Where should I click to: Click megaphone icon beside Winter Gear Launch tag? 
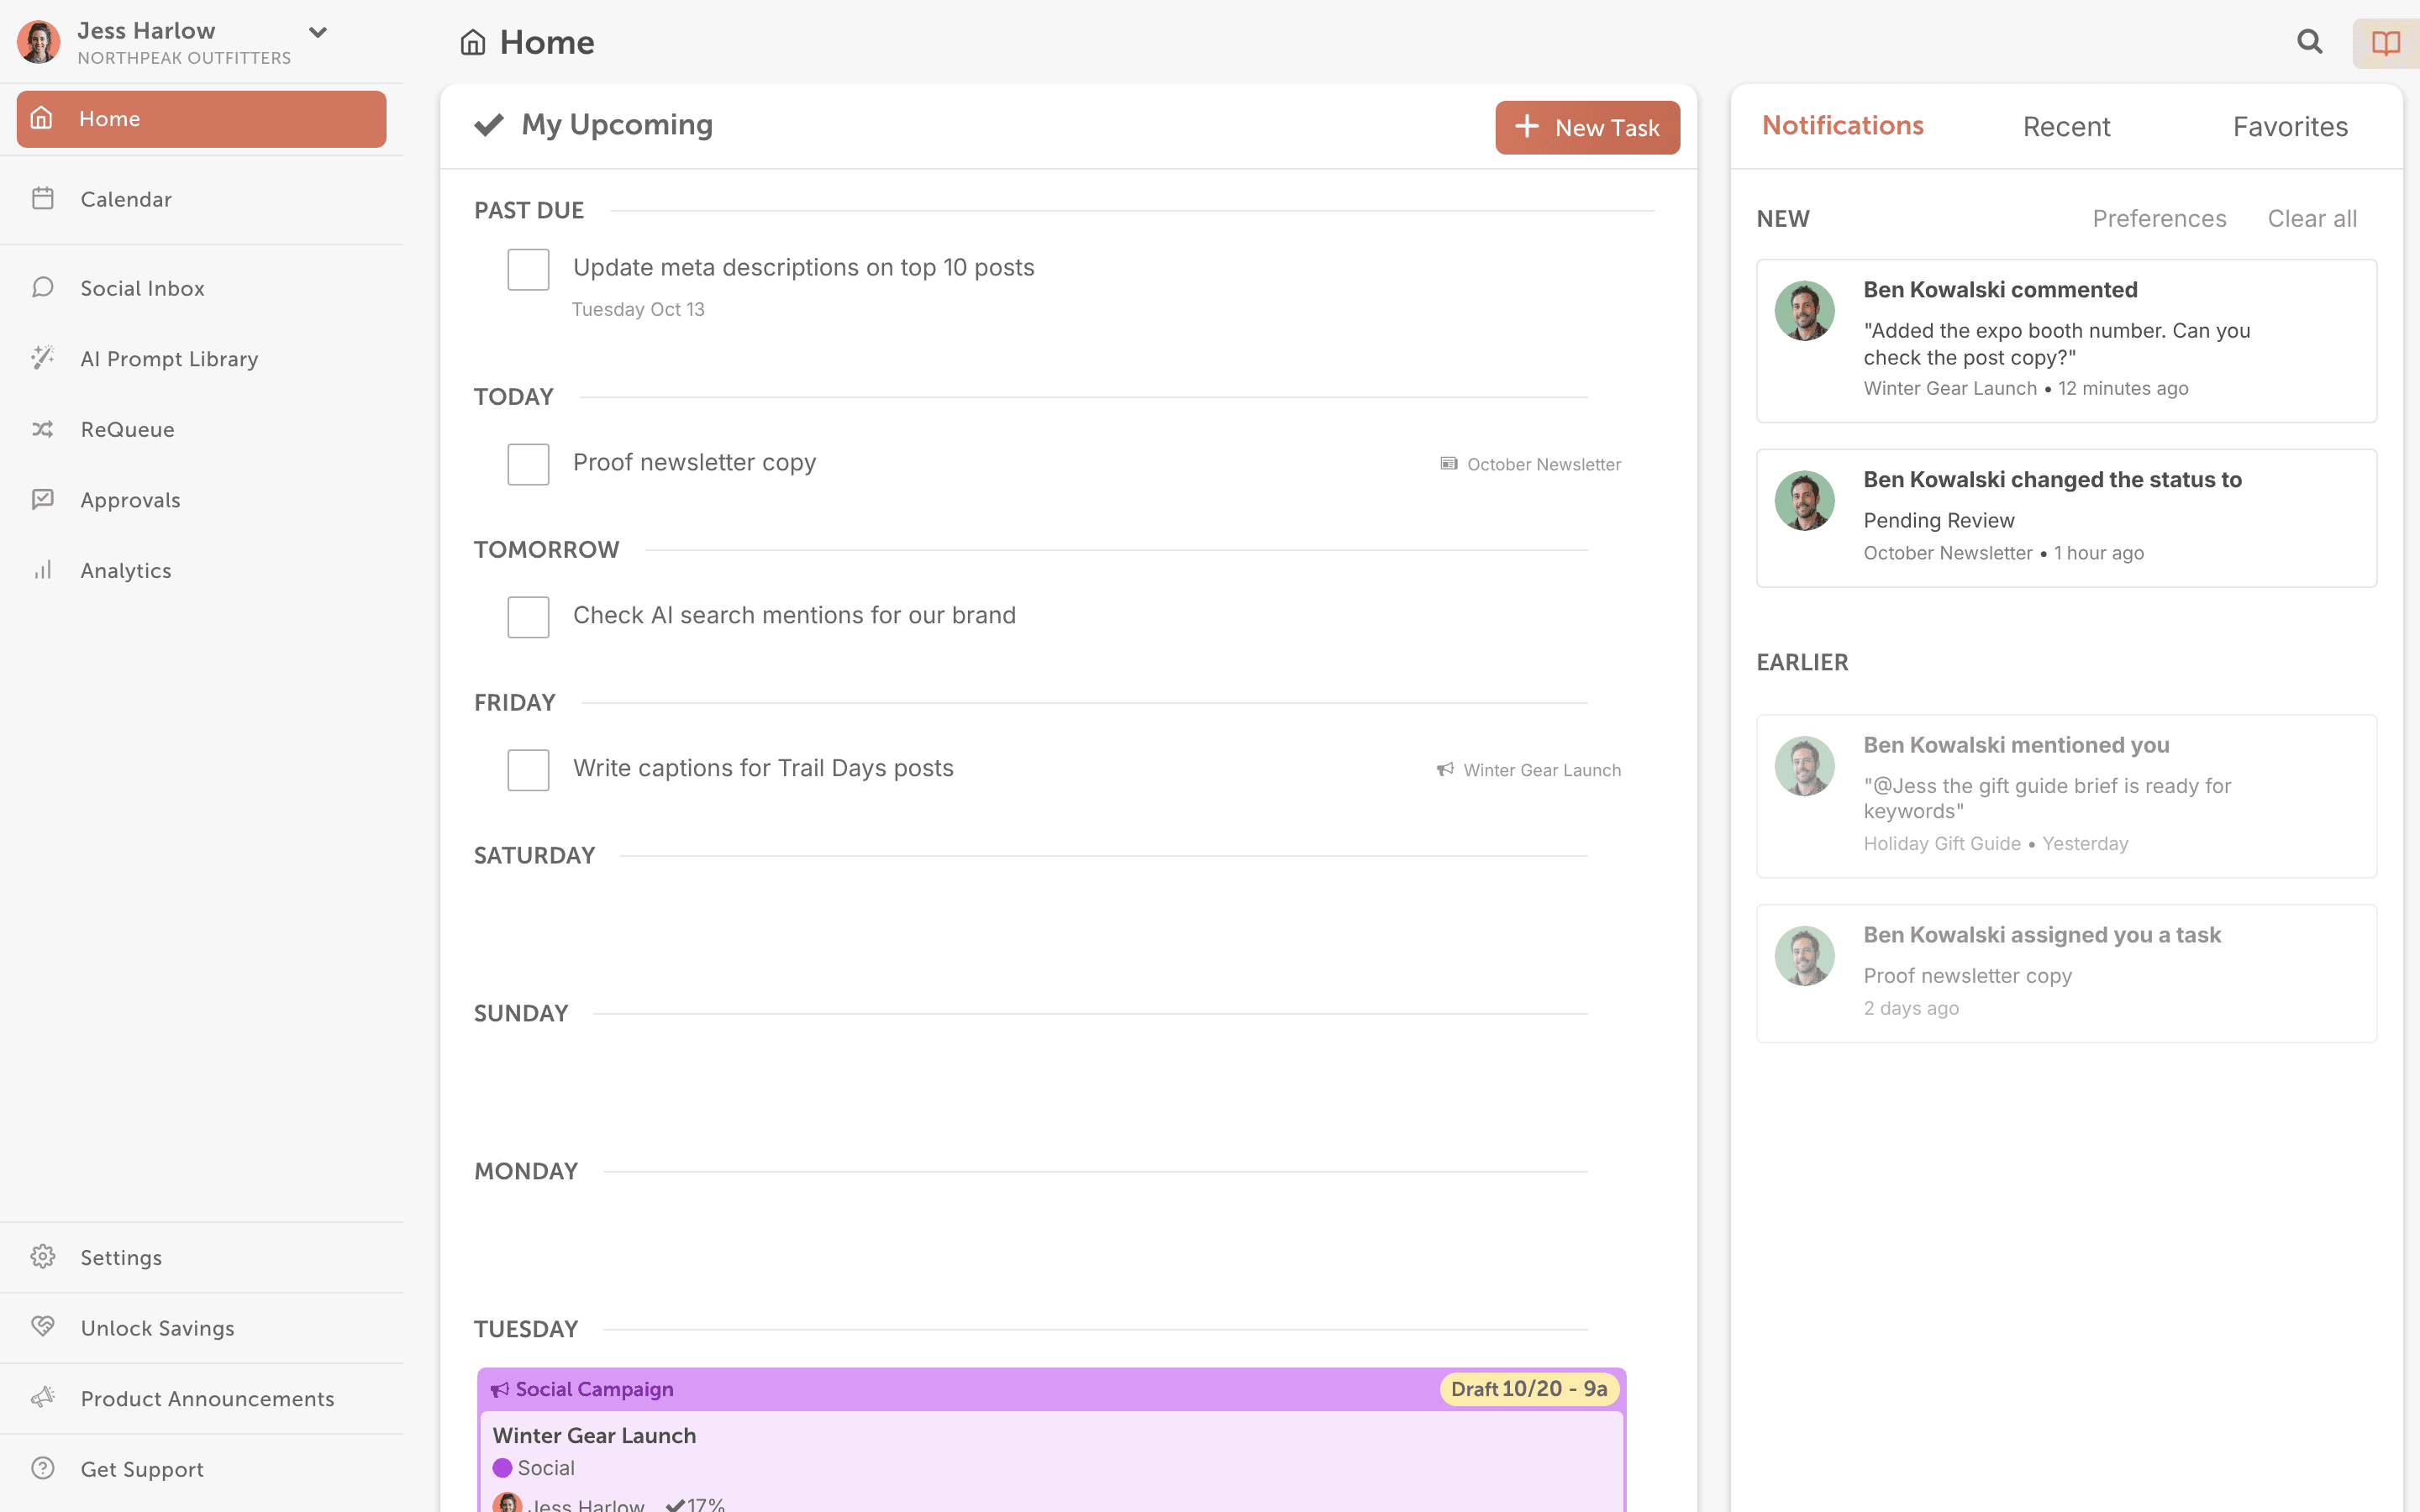[x=1445, y=769]
